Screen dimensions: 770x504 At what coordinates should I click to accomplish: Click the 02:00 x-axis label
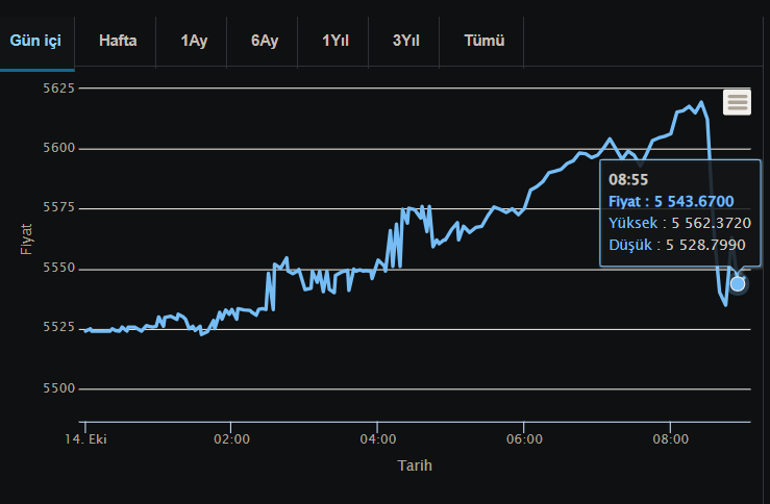tap(231, 439)
